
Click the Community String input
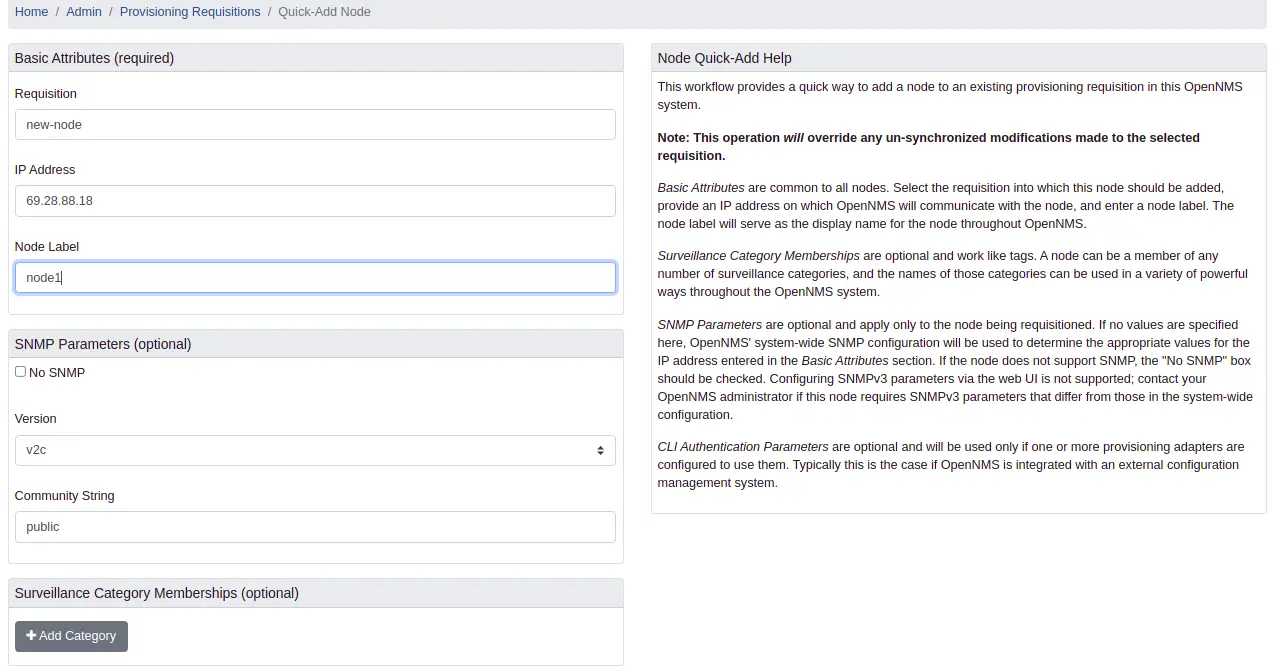[x=315, y=527]
